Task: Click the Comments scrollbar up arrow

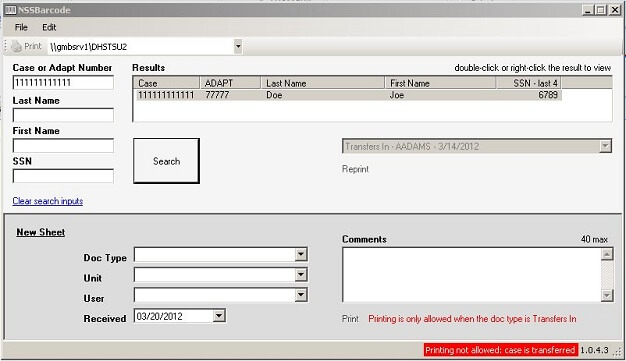Action: 607,254
